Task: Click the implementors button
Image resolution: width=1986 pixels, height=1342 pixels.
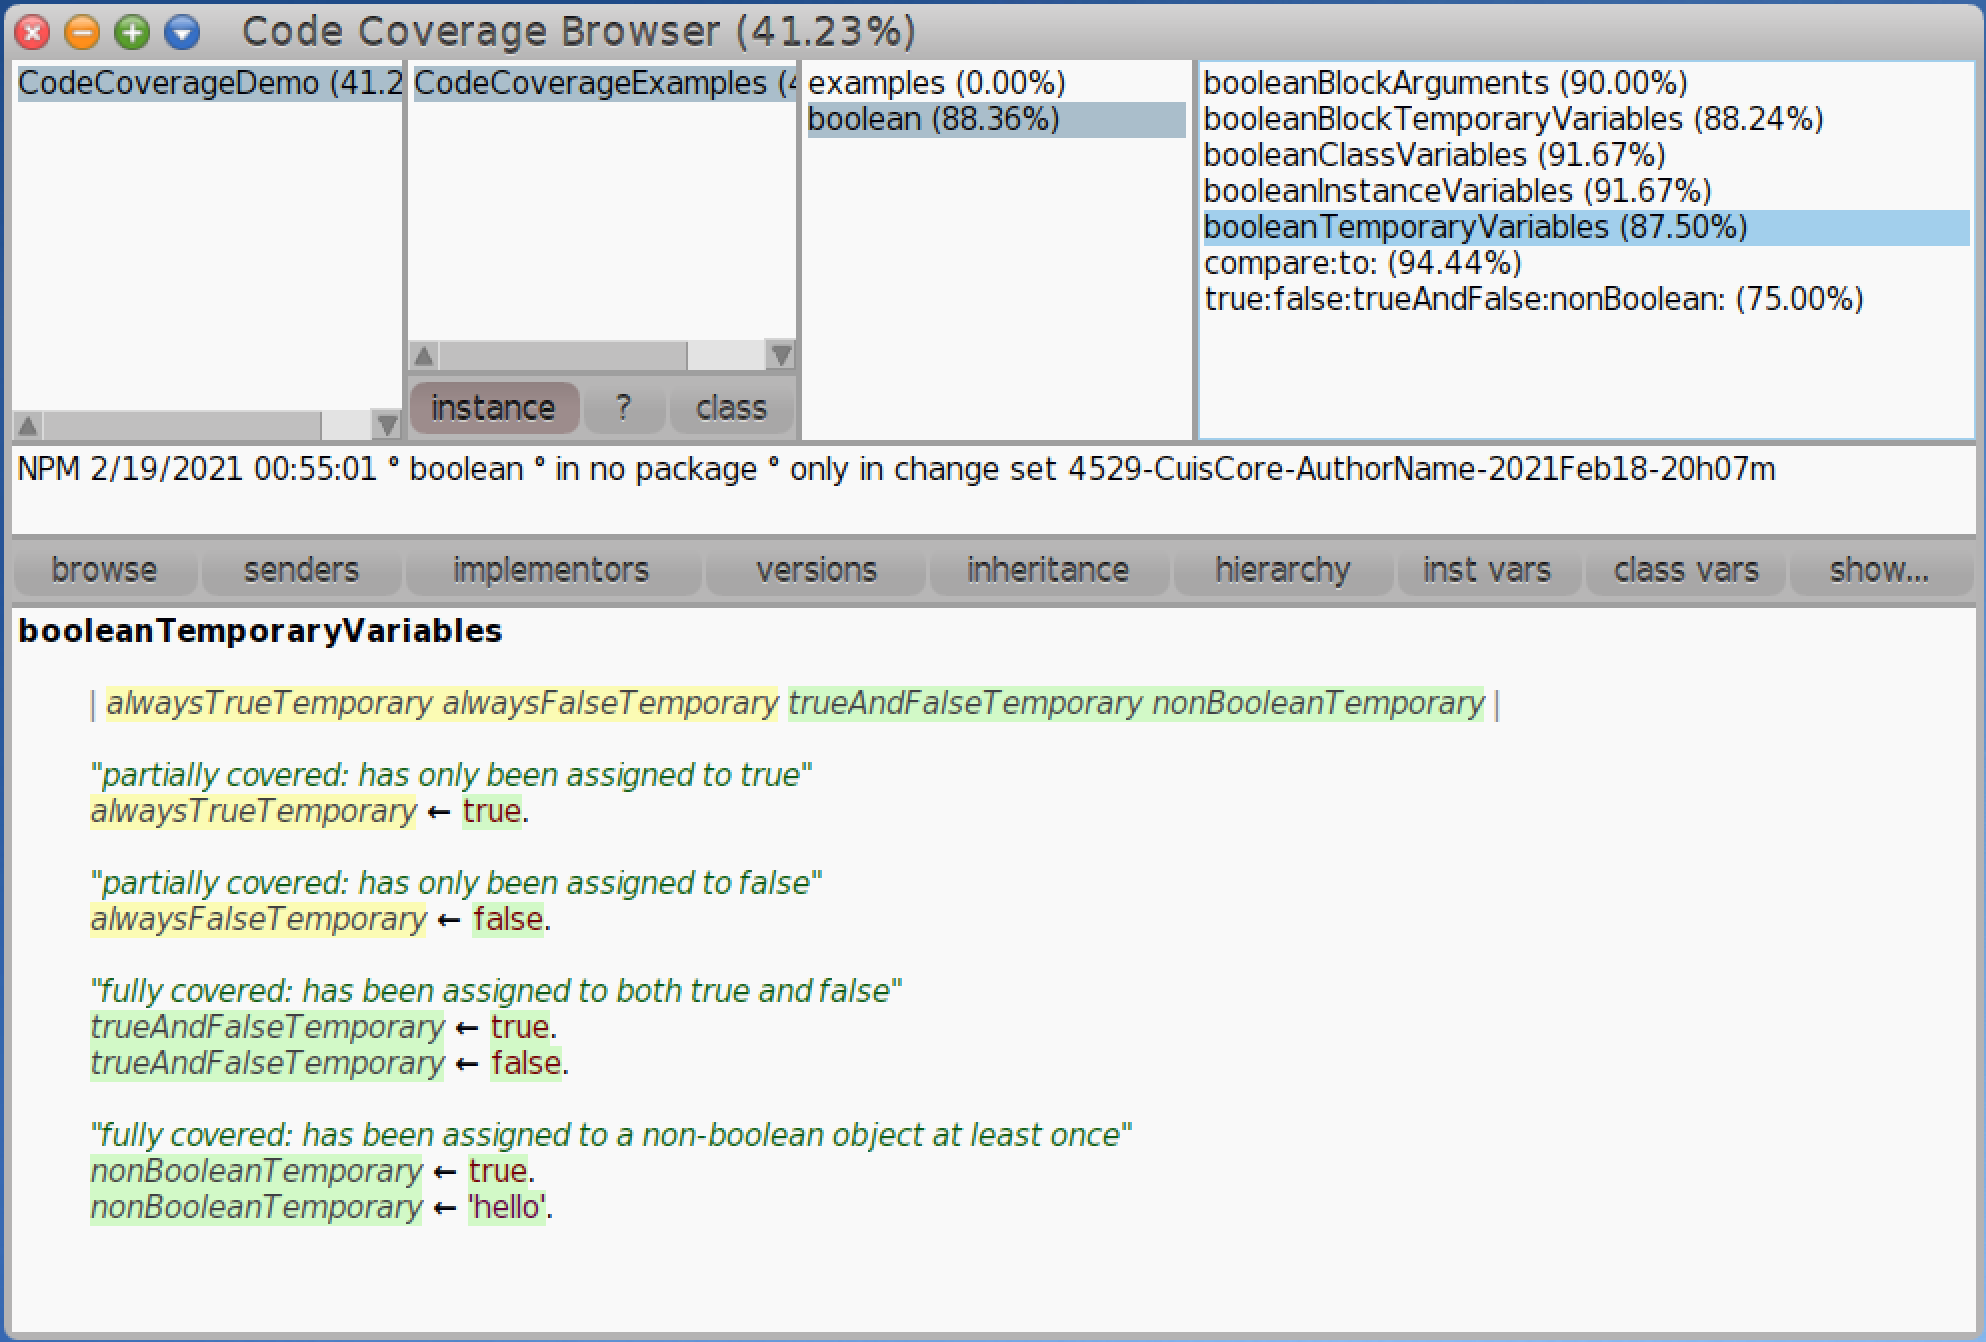Action: 551,570
